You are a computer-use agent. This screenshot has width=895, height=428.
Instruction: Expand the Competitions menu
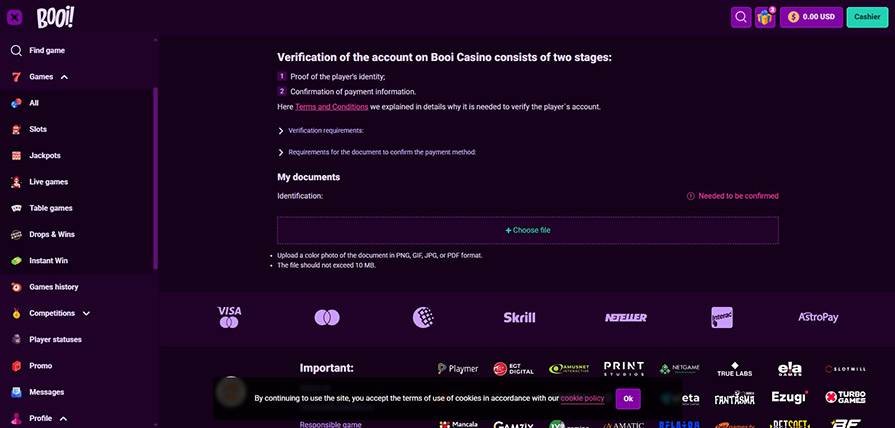click(86, 313)
